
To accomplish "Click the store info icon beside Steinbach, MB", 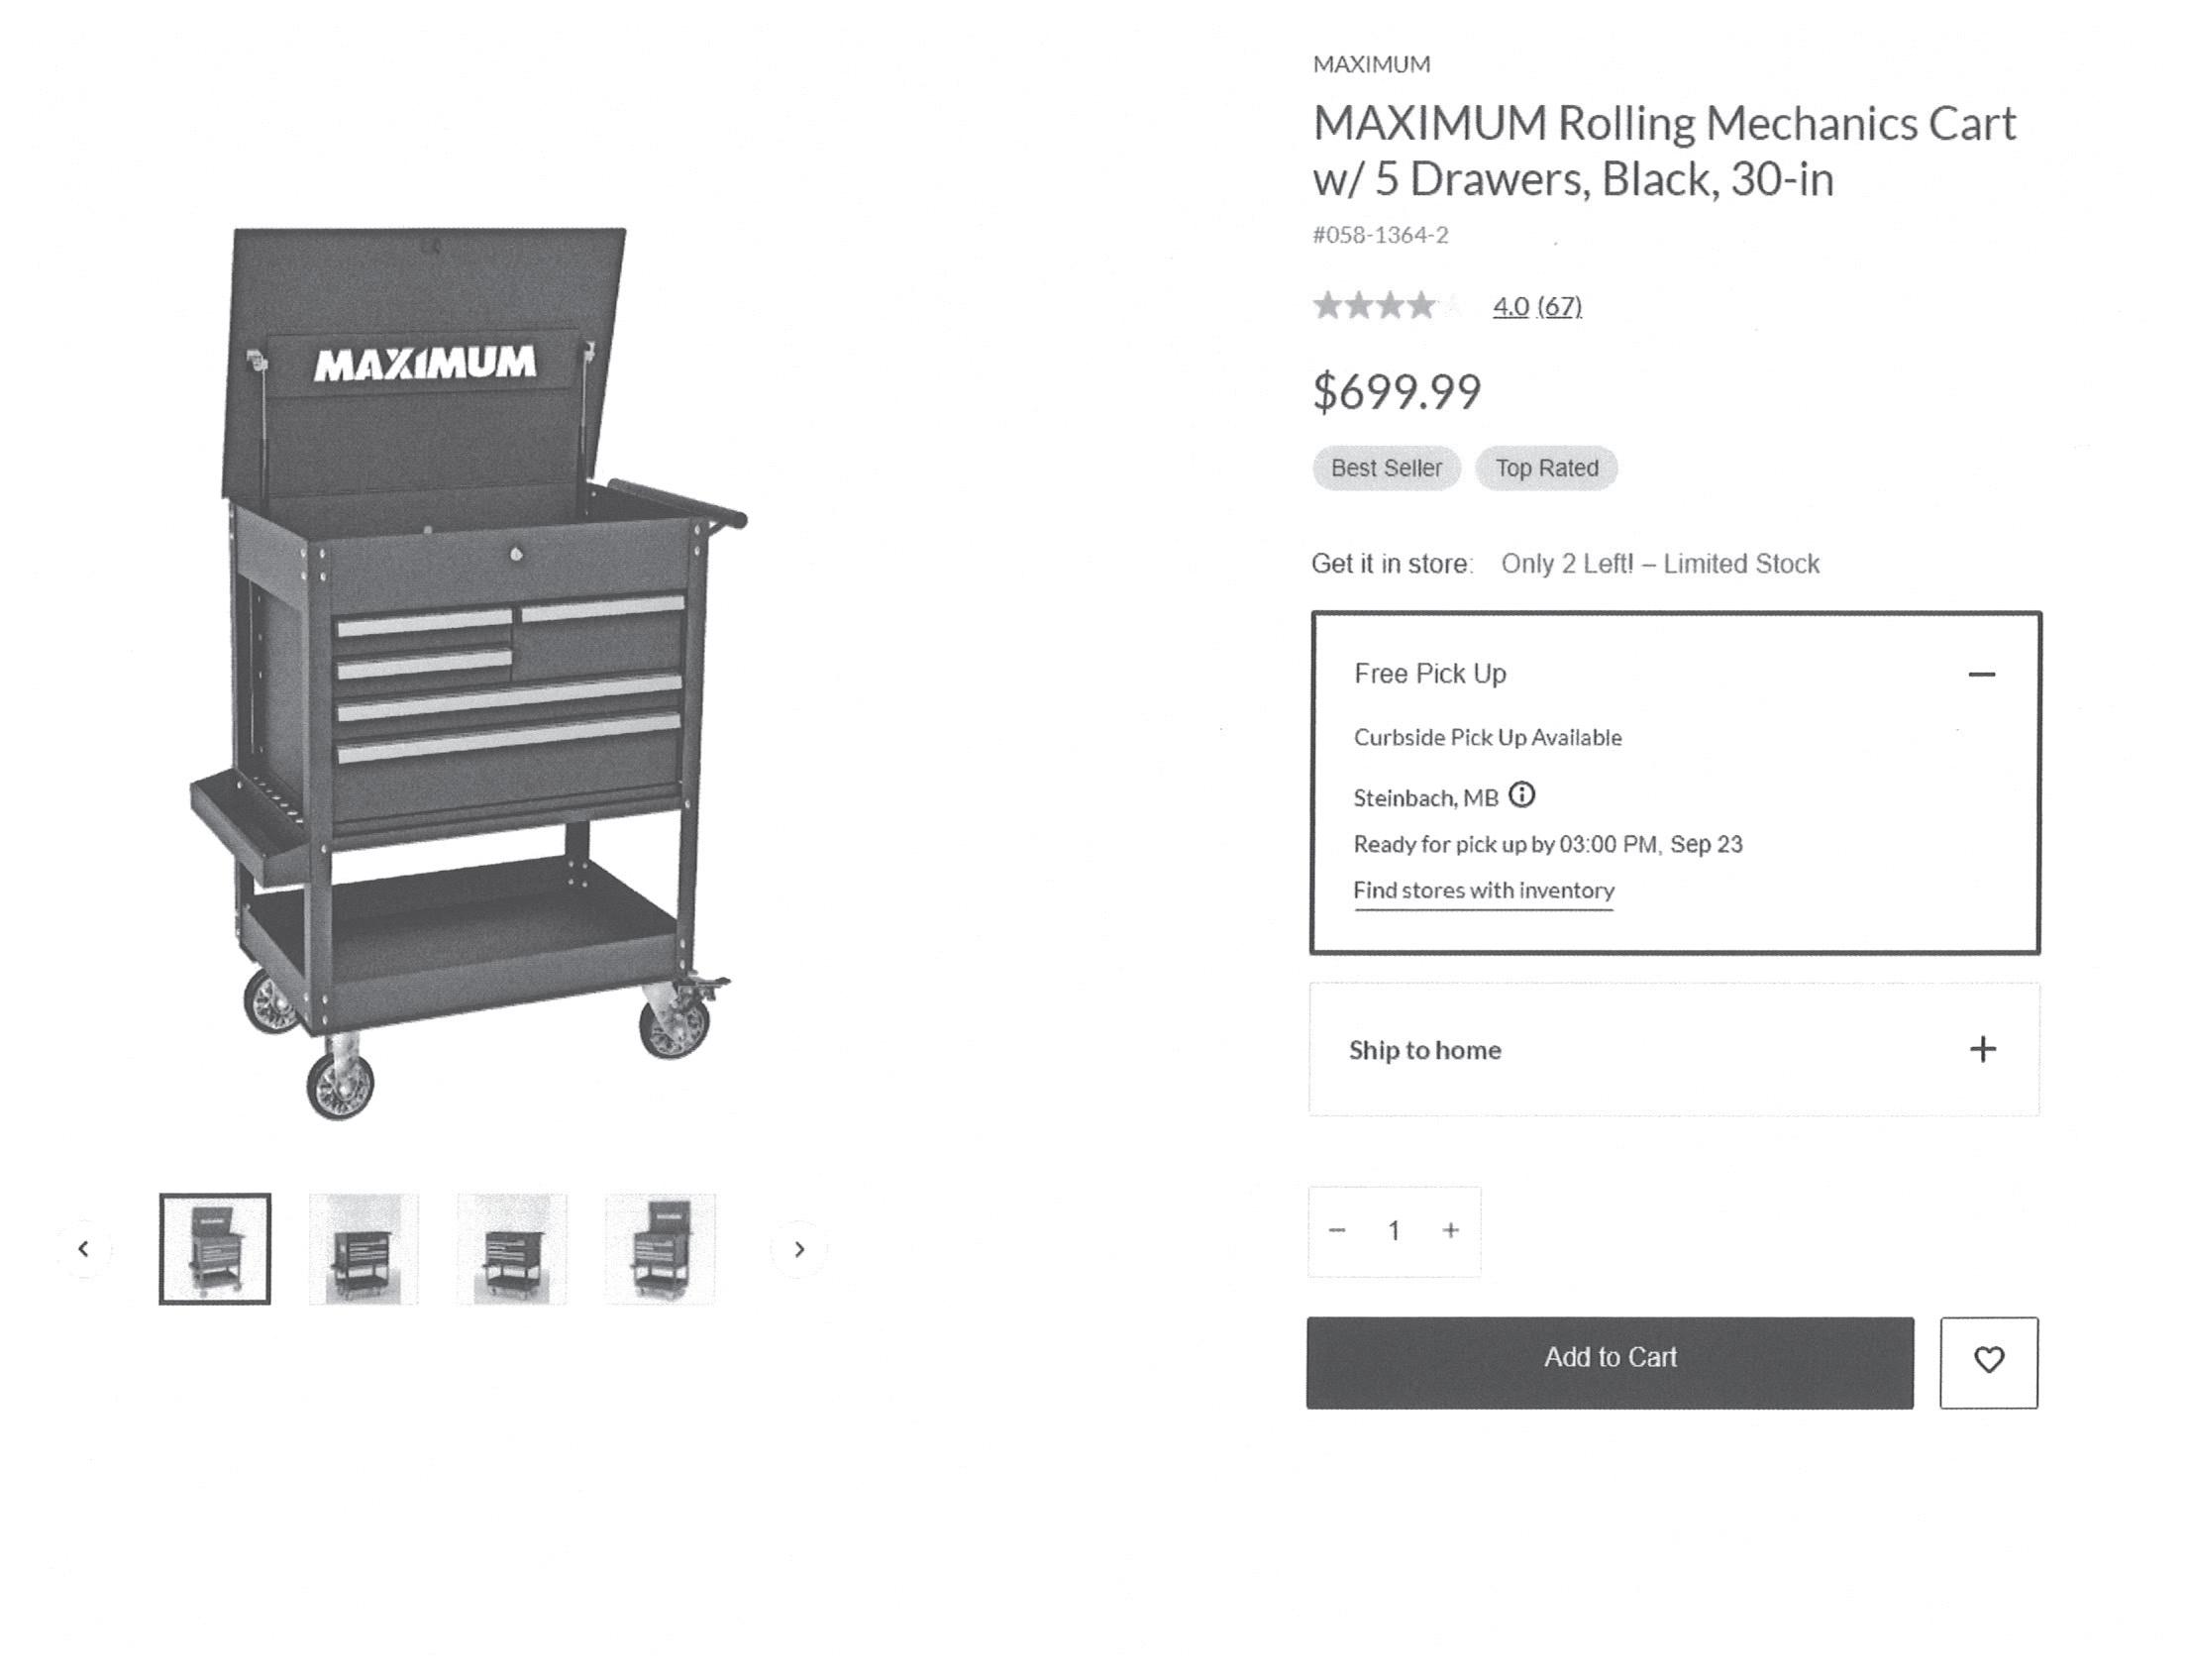I will coord(1521,795).
